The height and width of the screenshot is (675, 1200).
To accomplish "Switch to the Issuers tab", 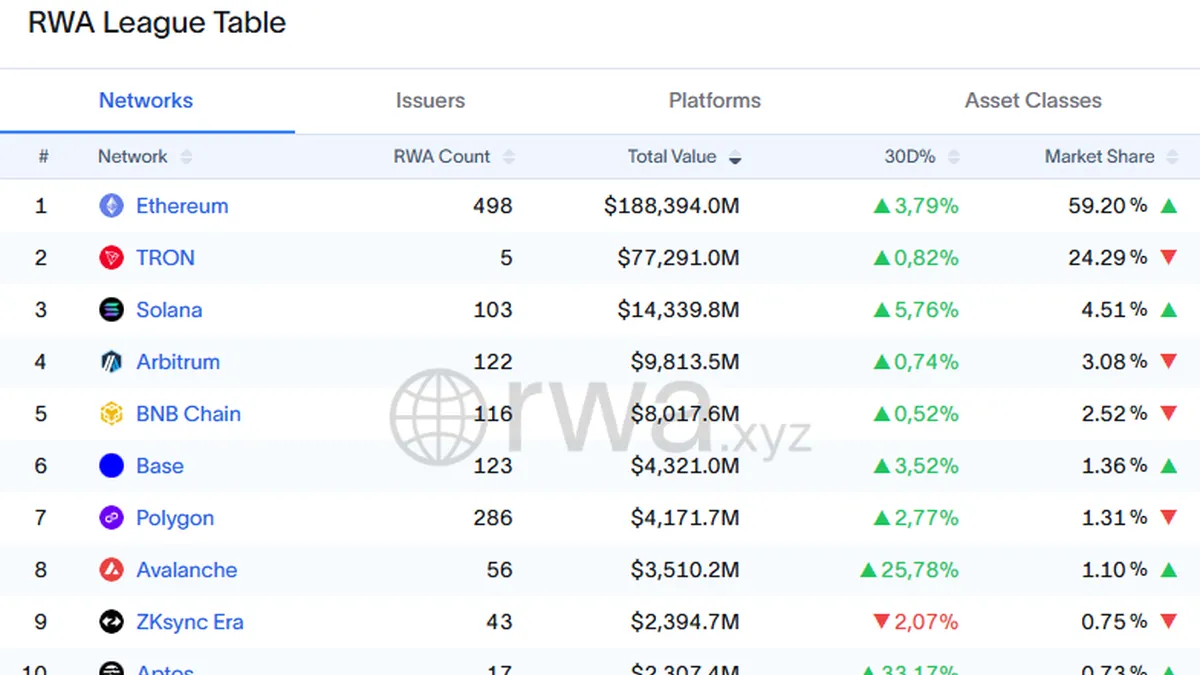I will 430,101.
